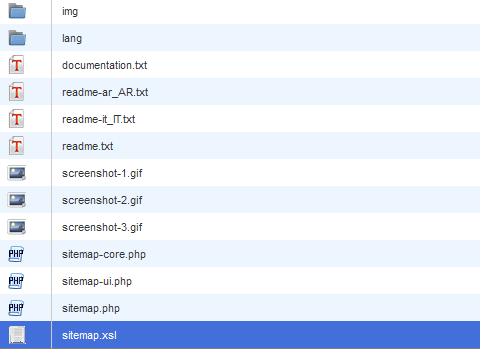Click the text icon next to readme-ar_AR.txt

pos(16,92)
